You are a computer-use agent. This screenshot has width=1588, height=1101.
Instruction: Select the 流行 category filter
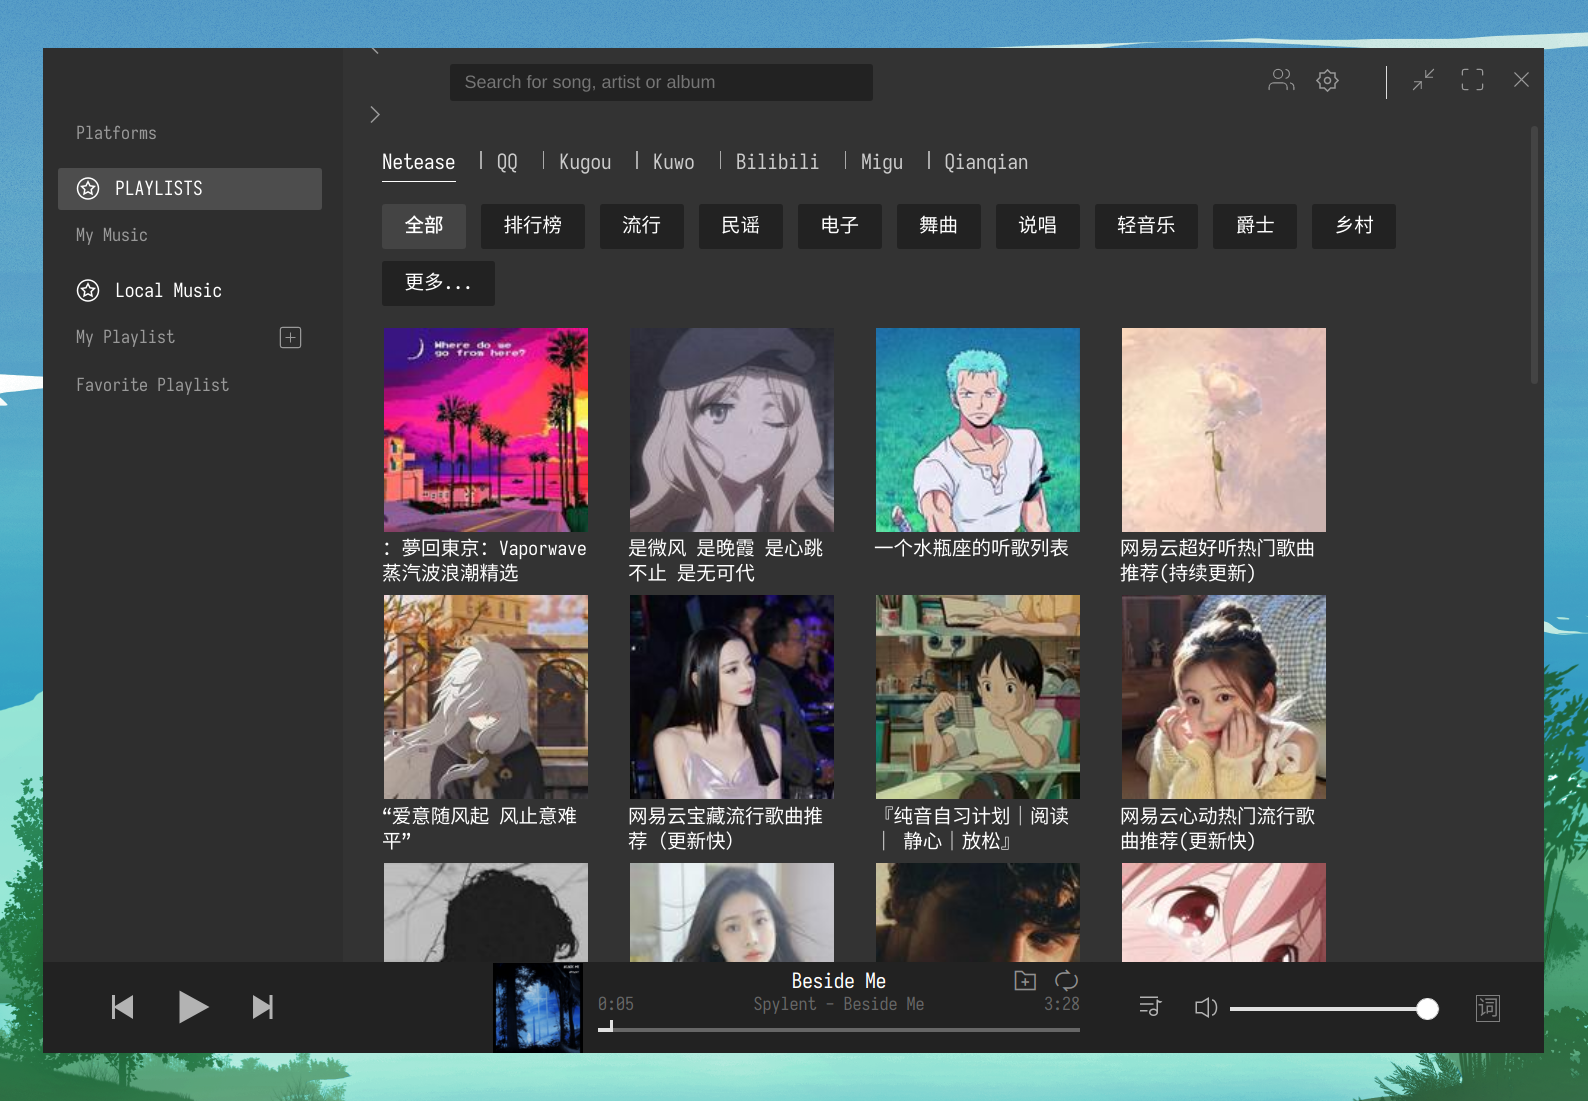tap(642, 226)
